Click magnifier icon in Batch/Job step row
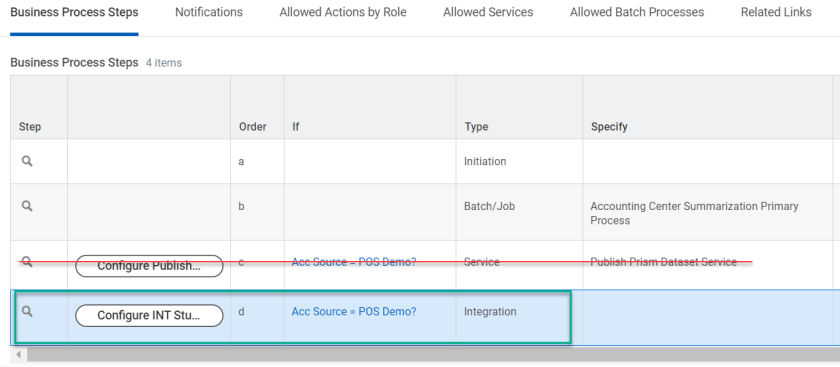This screenshot has width=840, height=367. click(x=27, y=206)
